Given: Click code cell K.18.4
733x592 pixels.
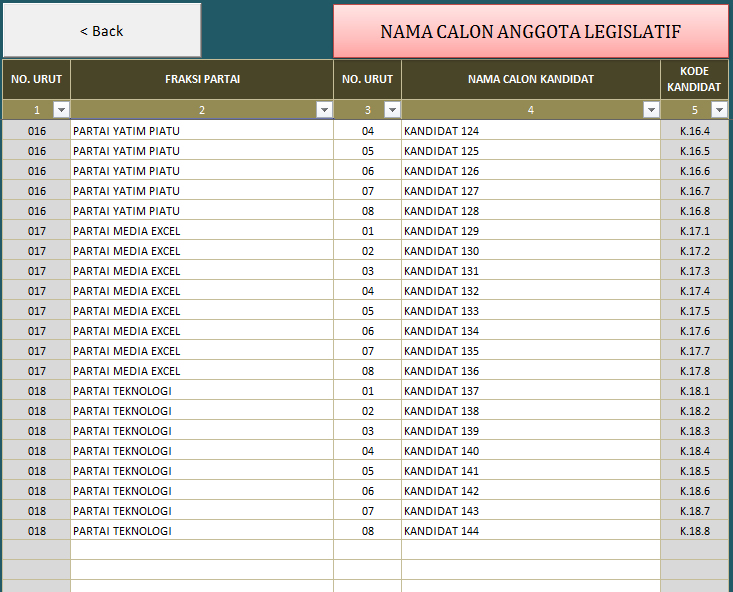Looking at the screenshot, I should pos(694,451).
